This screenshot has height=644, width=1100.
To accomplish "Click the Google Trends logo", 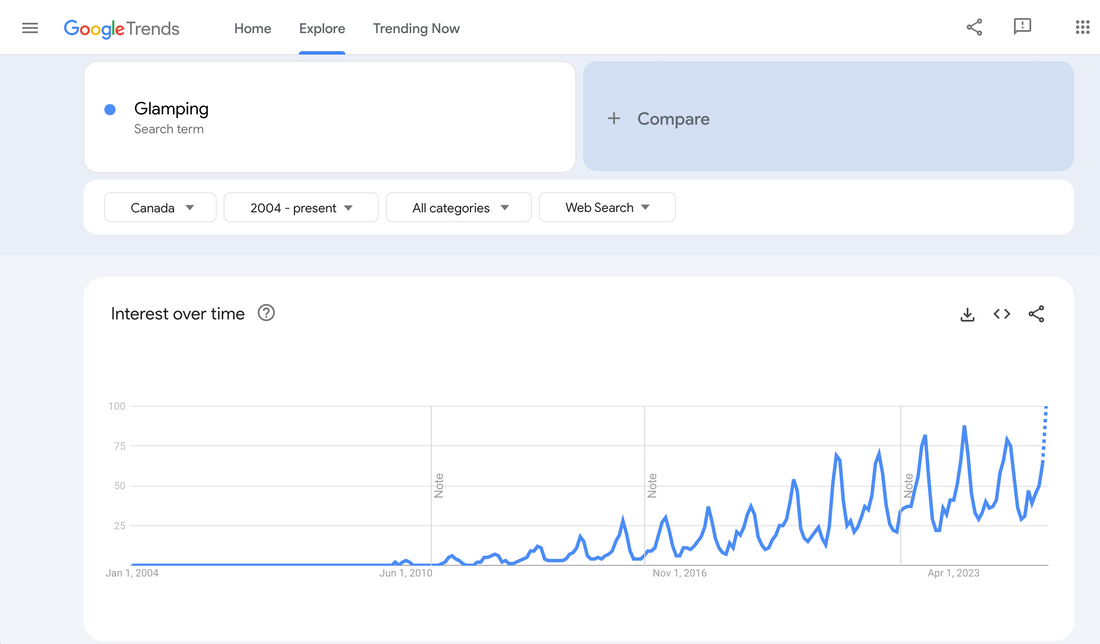I will [121, 28].
